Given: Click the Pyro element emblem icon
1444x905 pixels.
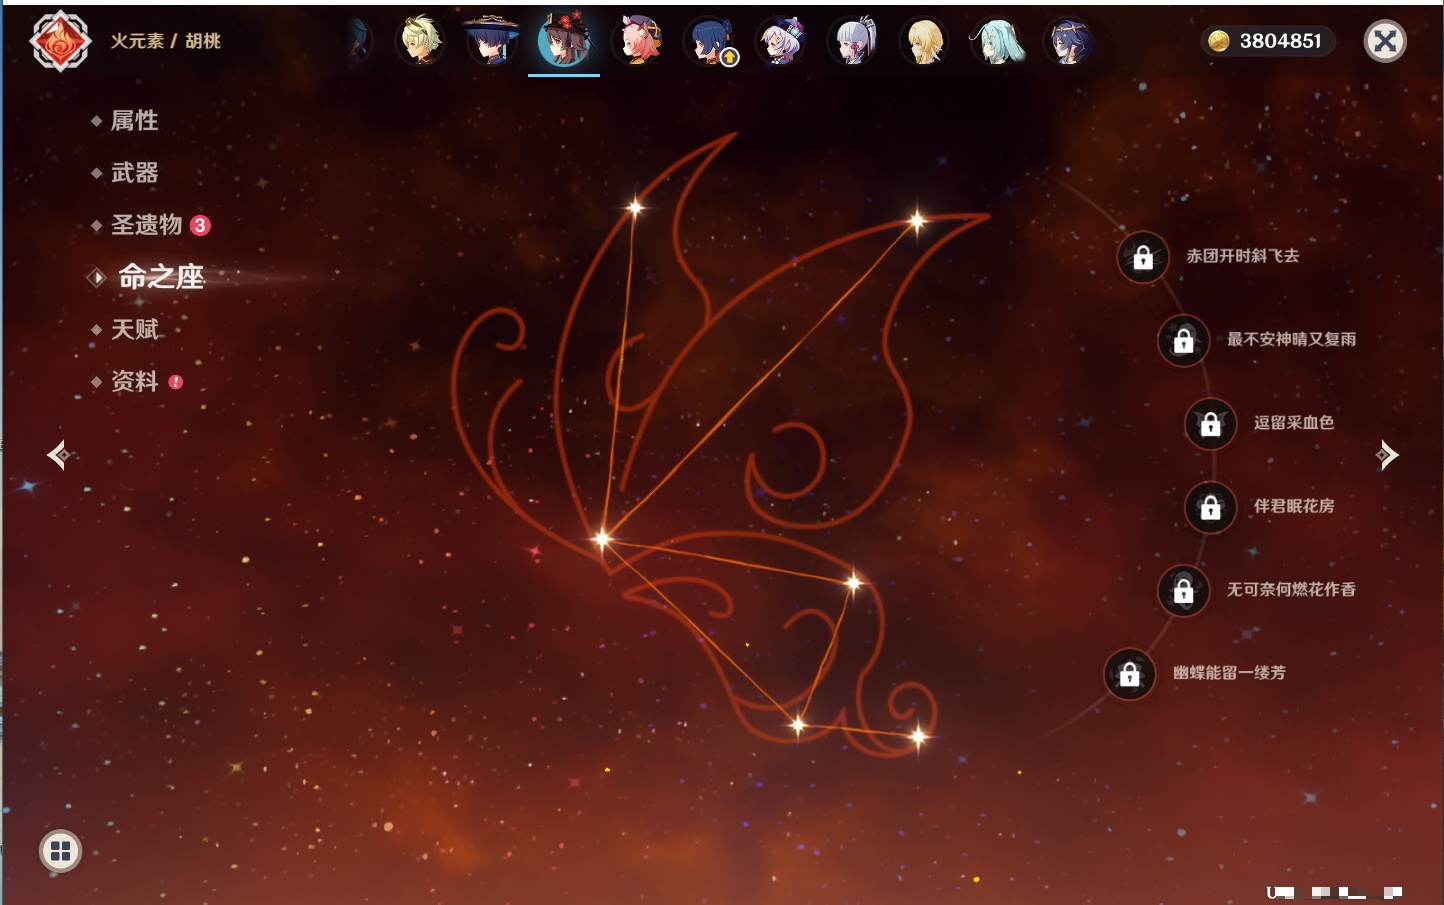Looking at the screenshot, I should tap(60, 41).
